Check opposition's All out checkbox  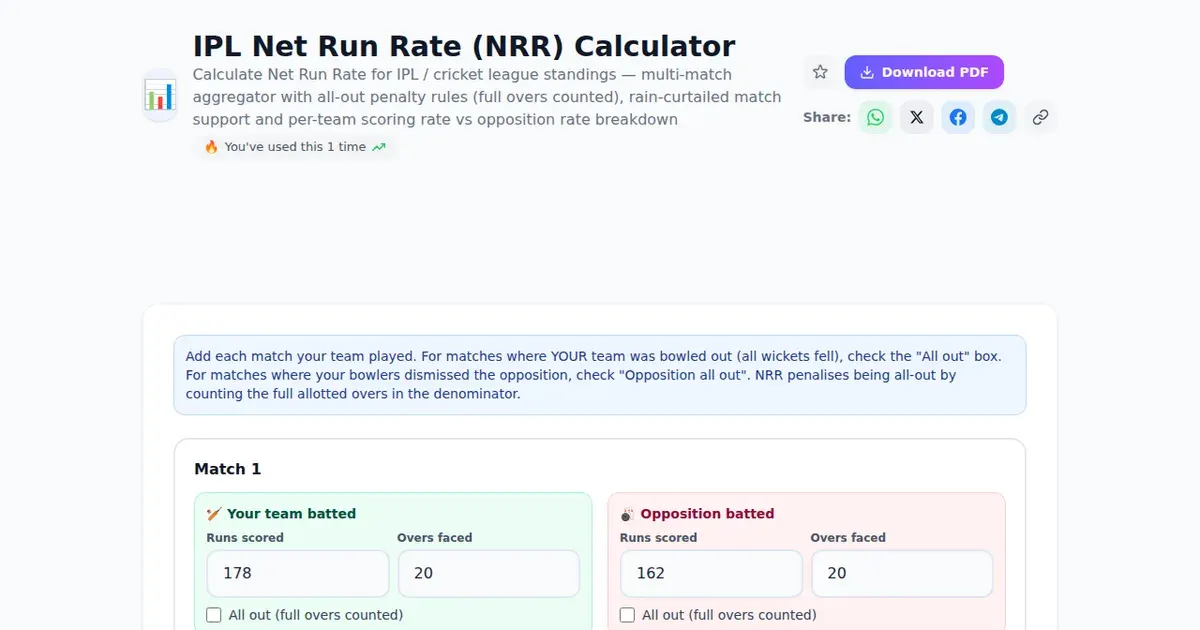(x=627, y=615)
